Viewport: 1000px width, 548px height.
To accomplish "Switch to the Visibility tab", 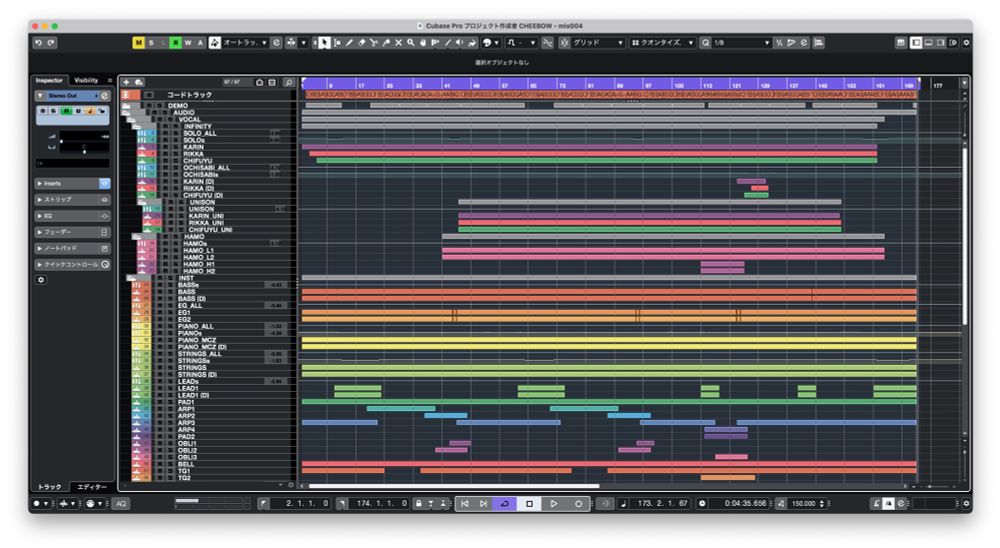I will coord(86,80).
